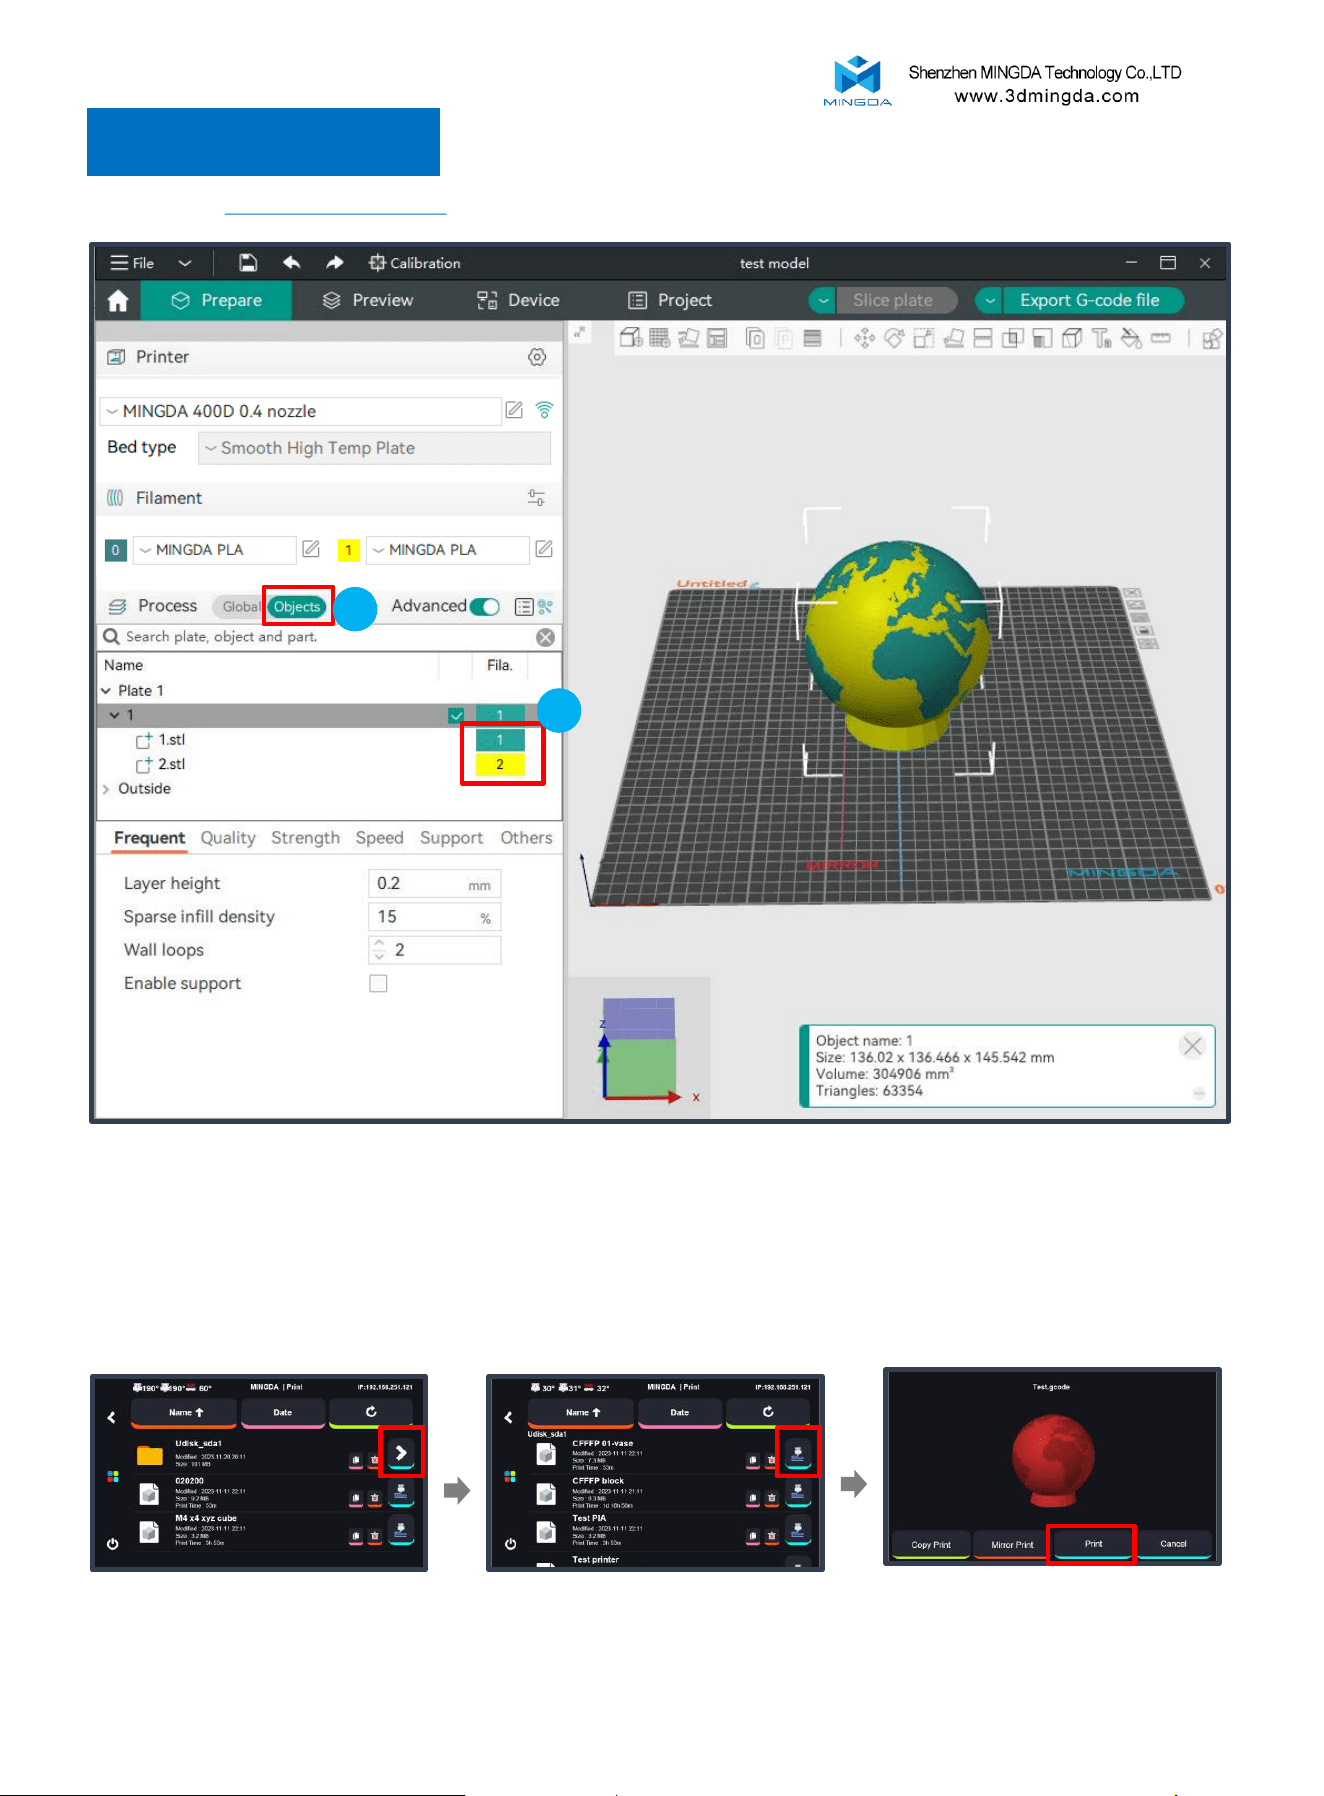Open the Speed settings tab
1324x1796 pixels.
coord(380,838)
